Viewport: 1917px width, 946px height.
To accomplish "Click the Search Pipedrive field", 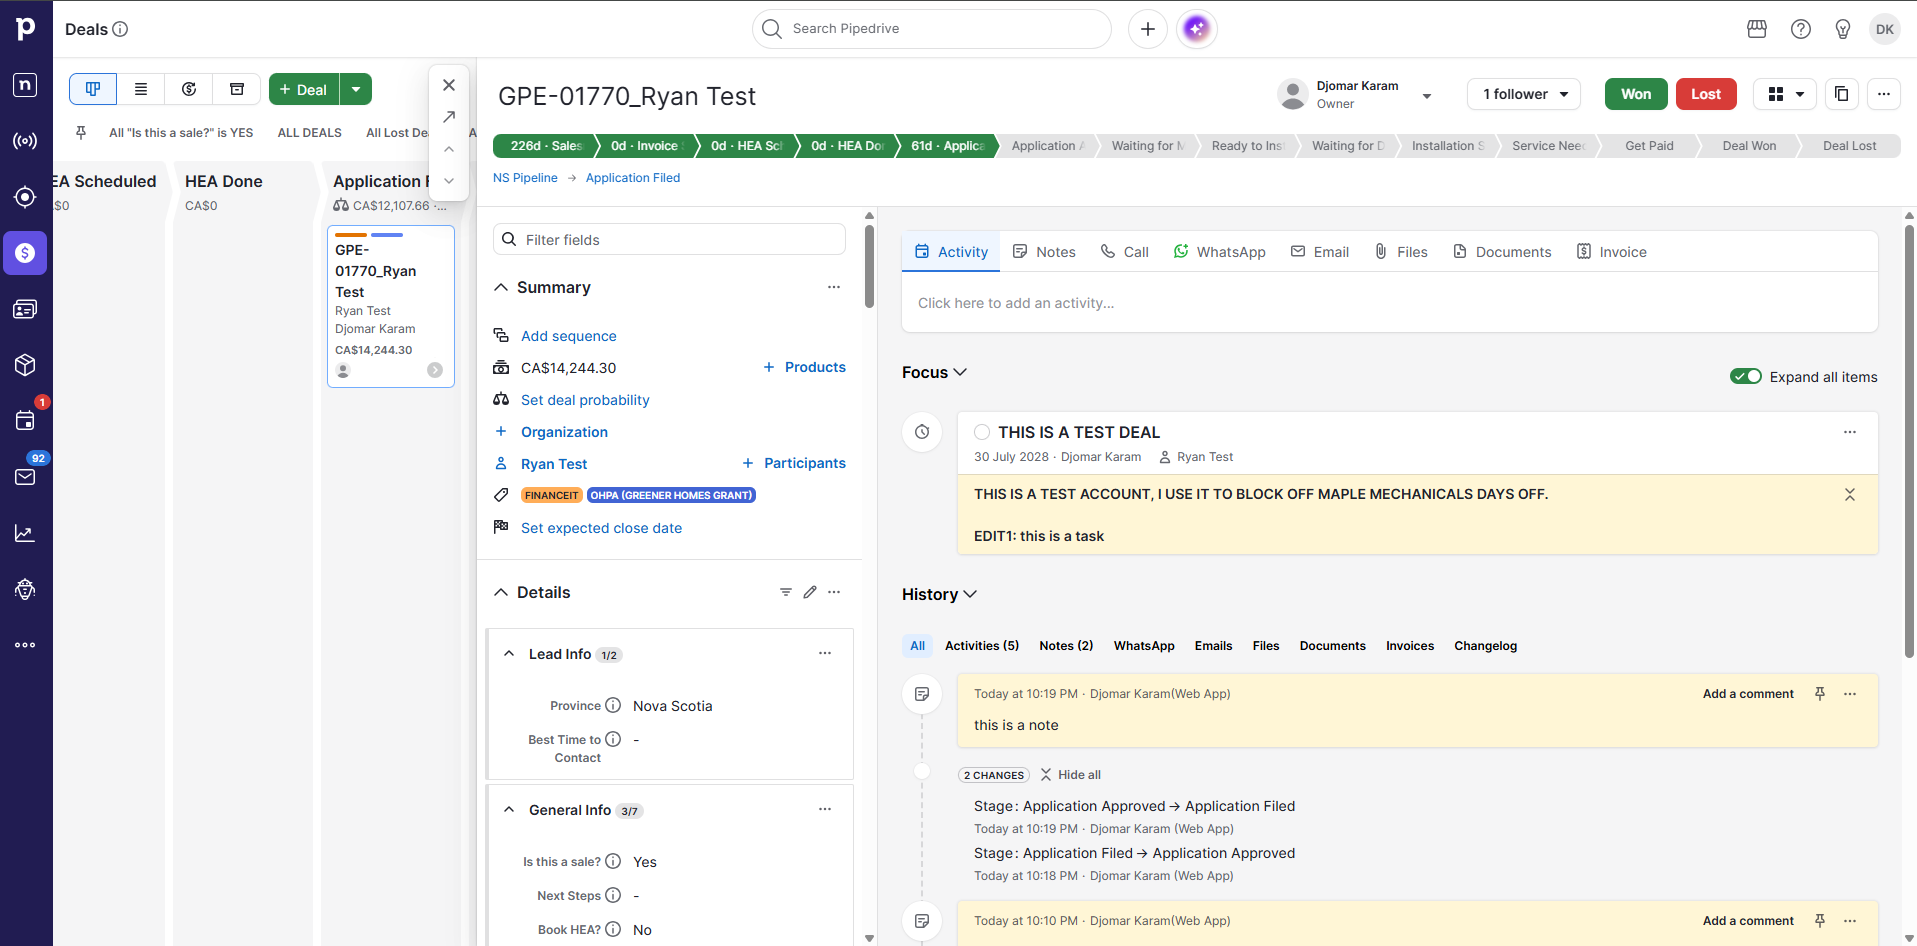I will pos(932,29).
